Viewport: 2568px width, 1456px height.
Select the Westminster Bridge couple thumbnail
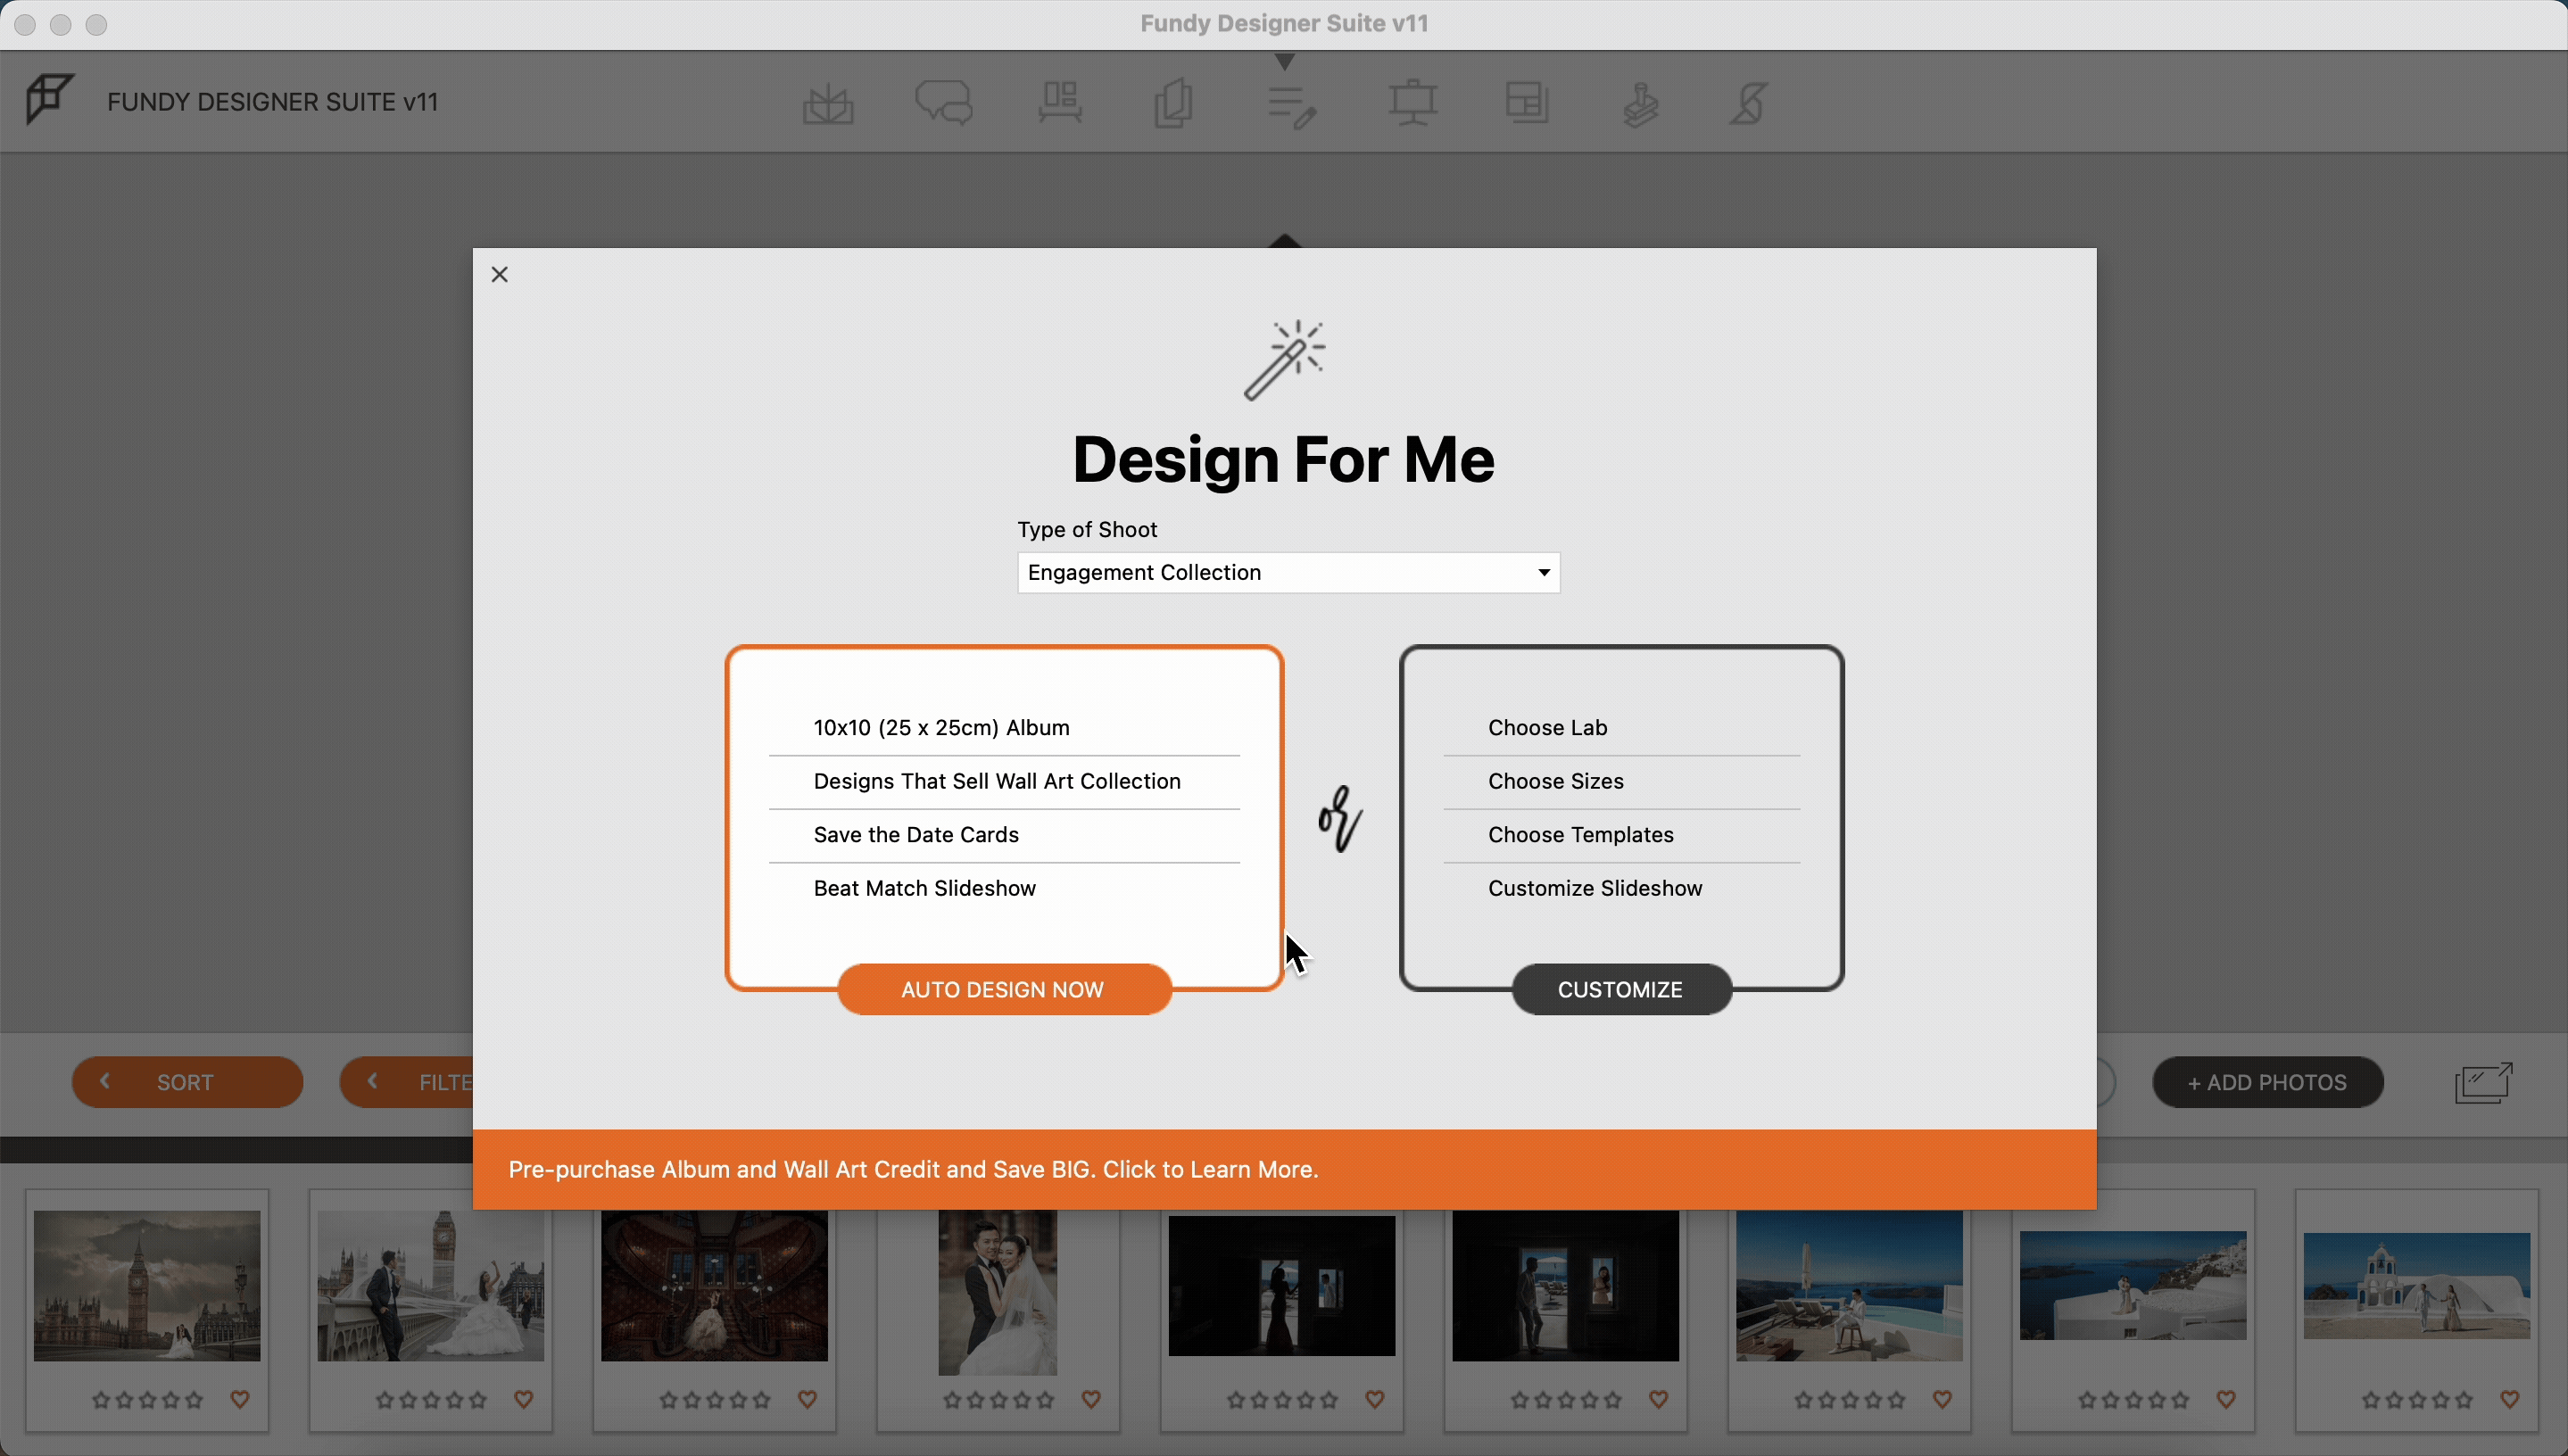click(x=431, y=1286)
